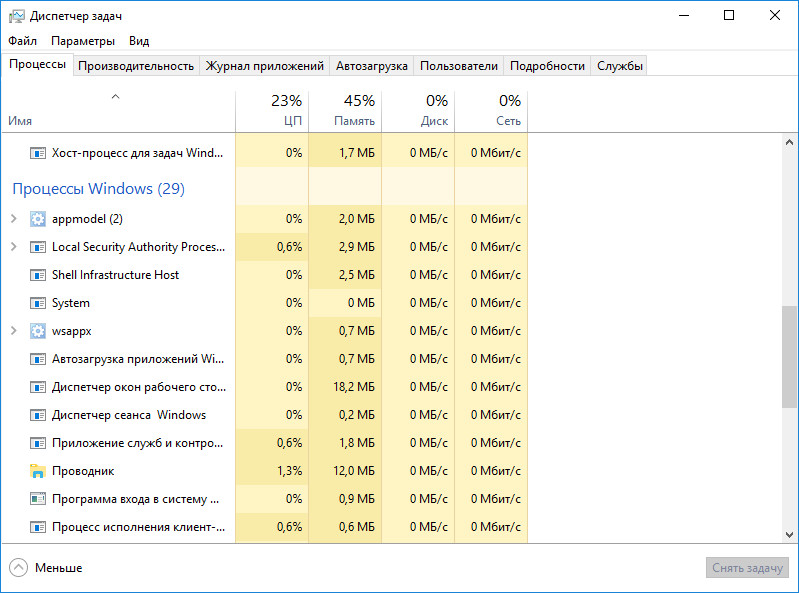
Task: Maximize the Диспетчер задач window
Action: (729, 15)
